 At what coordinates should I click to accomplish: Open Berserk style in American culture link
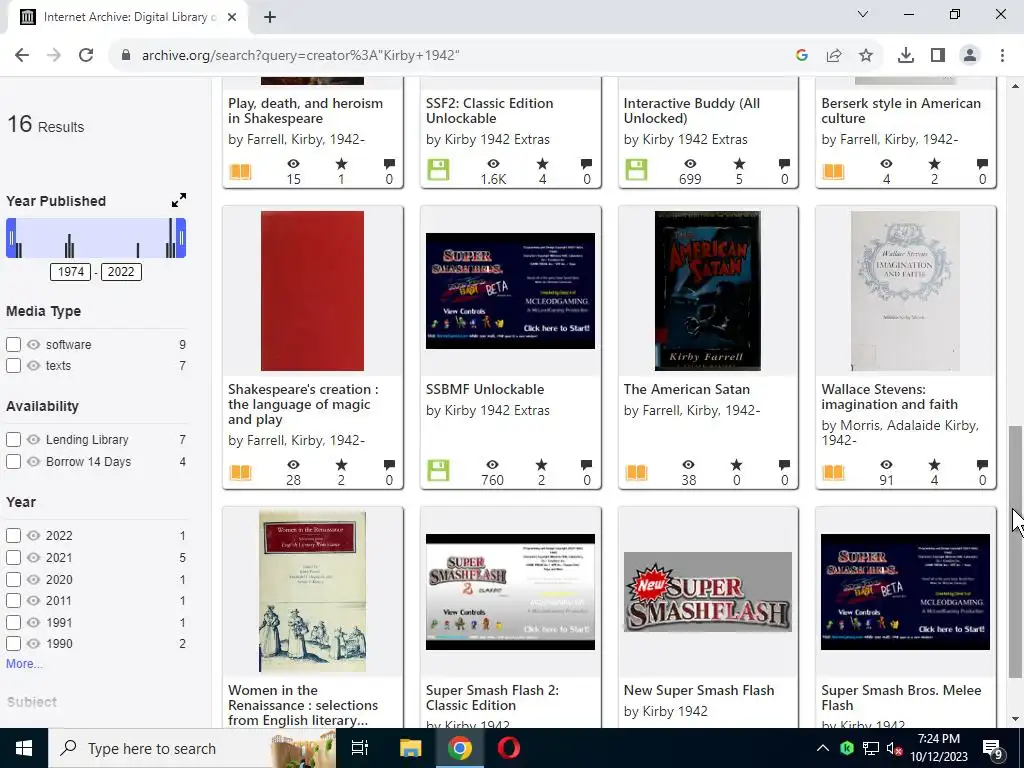[901, 110]
